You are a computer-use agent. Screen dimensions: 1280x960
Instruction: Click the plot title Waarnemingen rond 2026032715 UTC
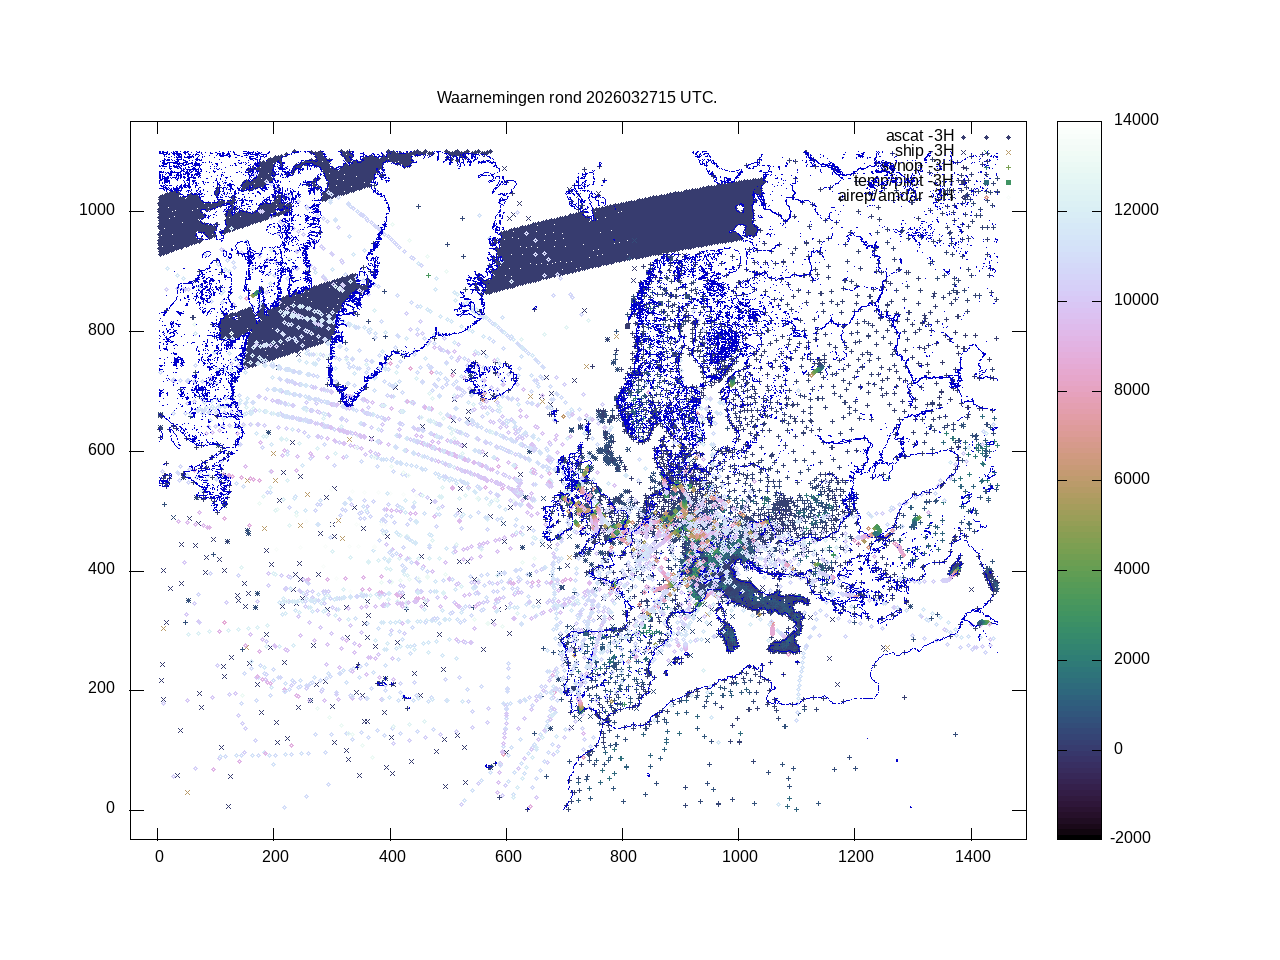pos(576,98)
